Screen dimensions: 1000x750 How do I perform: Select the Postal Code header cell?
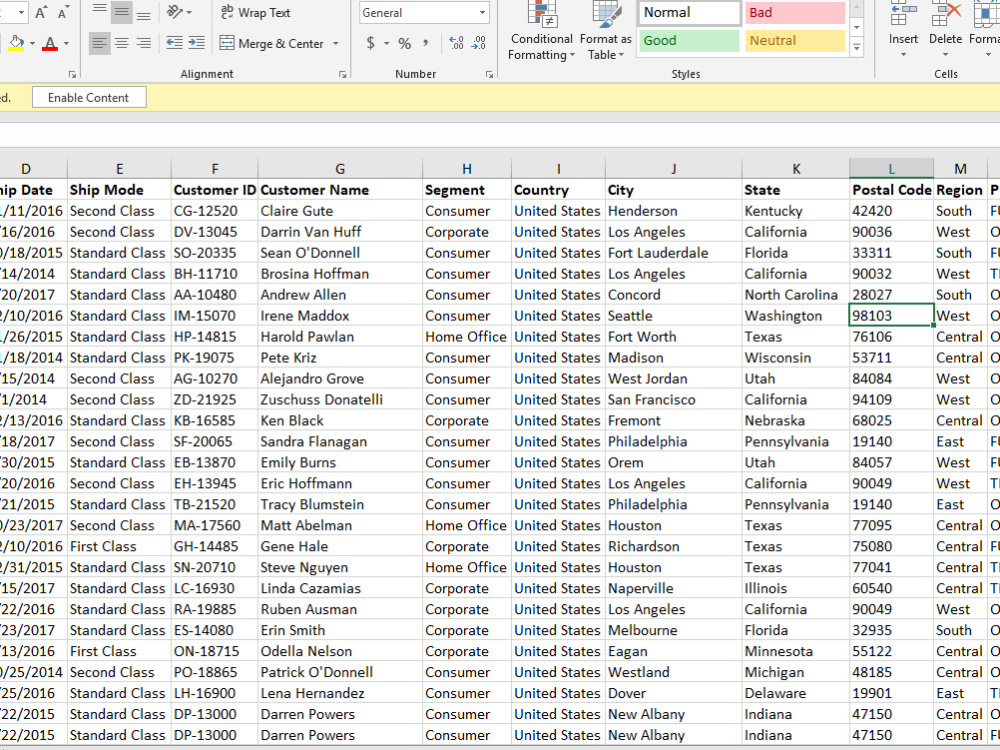click(x=891, y=190)
